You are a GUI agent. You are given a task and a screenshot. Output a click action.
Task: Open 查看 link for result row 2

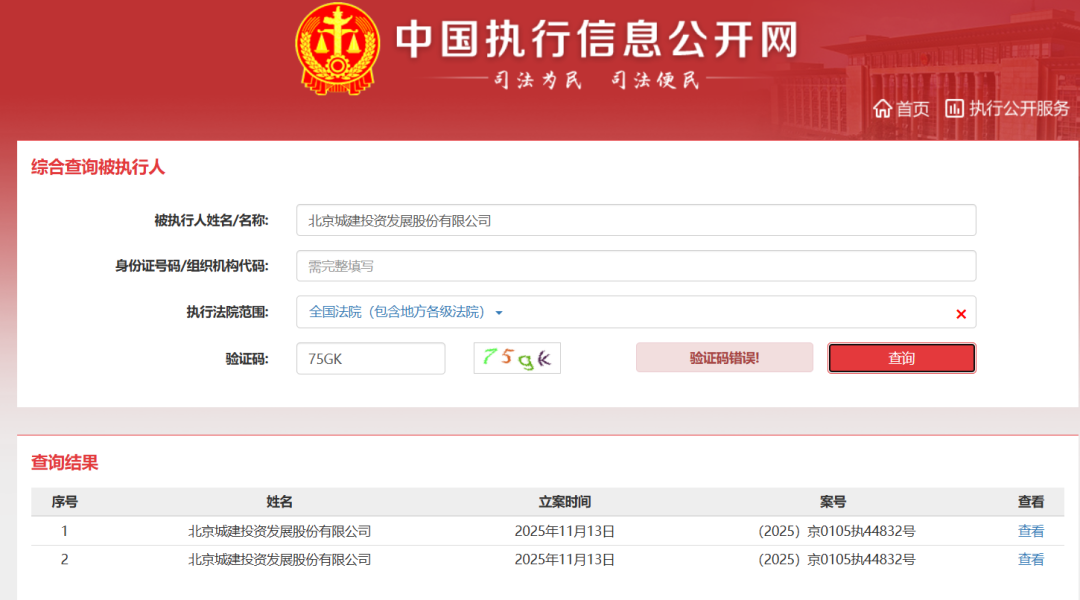coord(1030,559)
